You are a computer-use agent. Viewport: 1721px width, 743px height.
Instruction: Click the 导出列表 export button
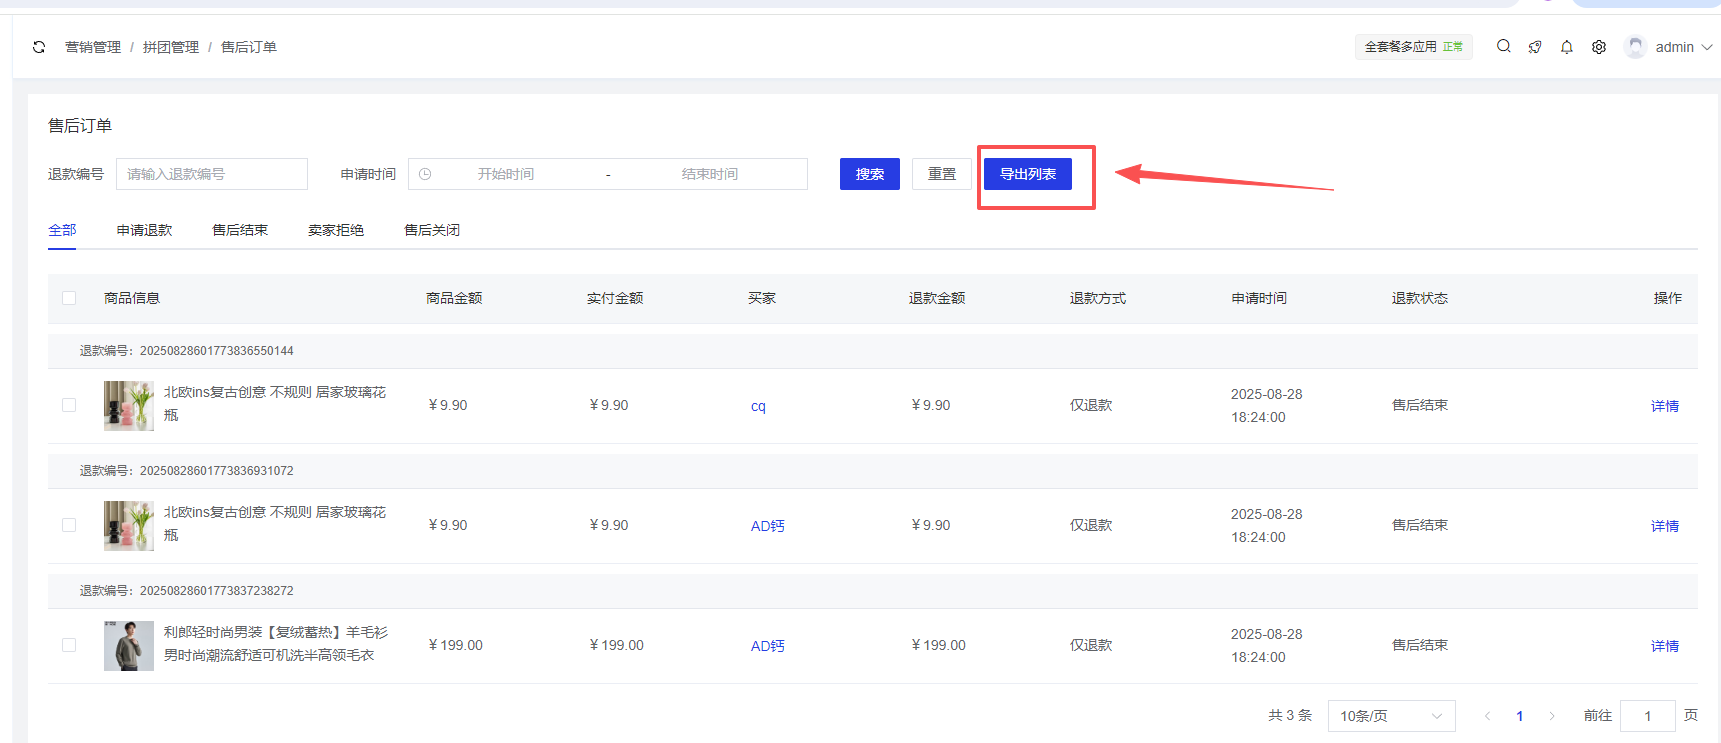point(1027,174)
